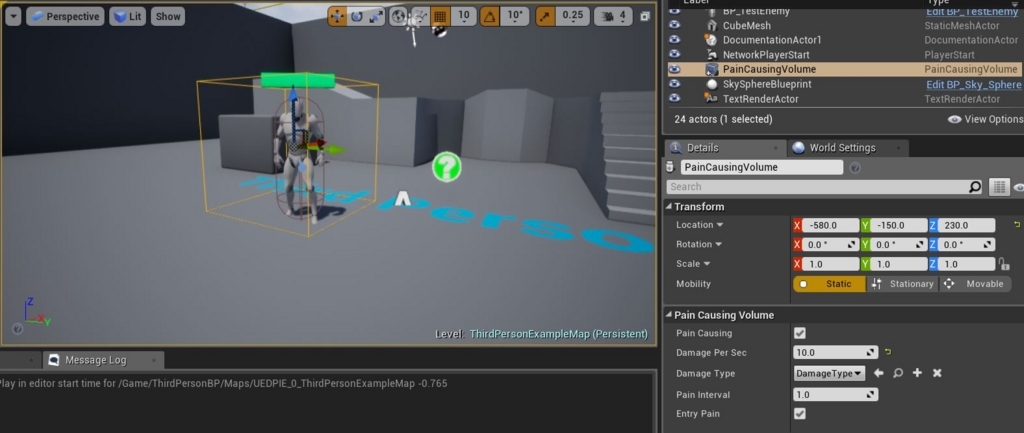Toggle scale snapping arrow icon
The width and height of the screenshot is (1024, 433).
pyautogui.click(x=545, y=16)
